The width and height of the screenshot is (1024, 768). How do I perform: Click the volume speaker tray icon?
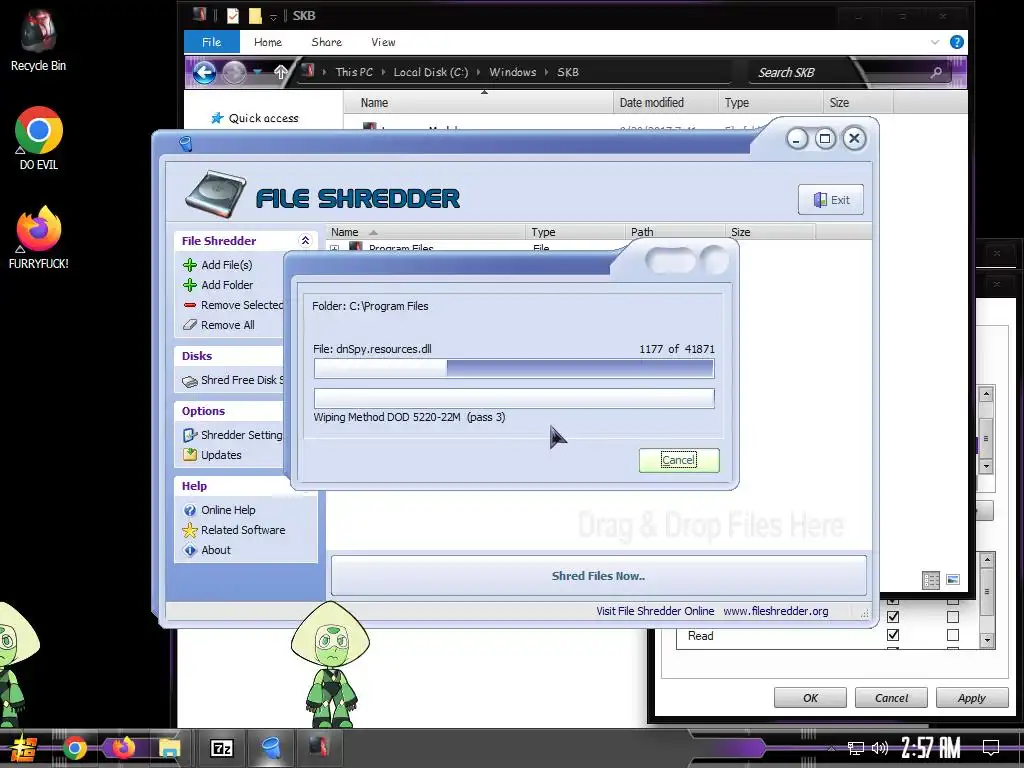[x=880, y=748]
